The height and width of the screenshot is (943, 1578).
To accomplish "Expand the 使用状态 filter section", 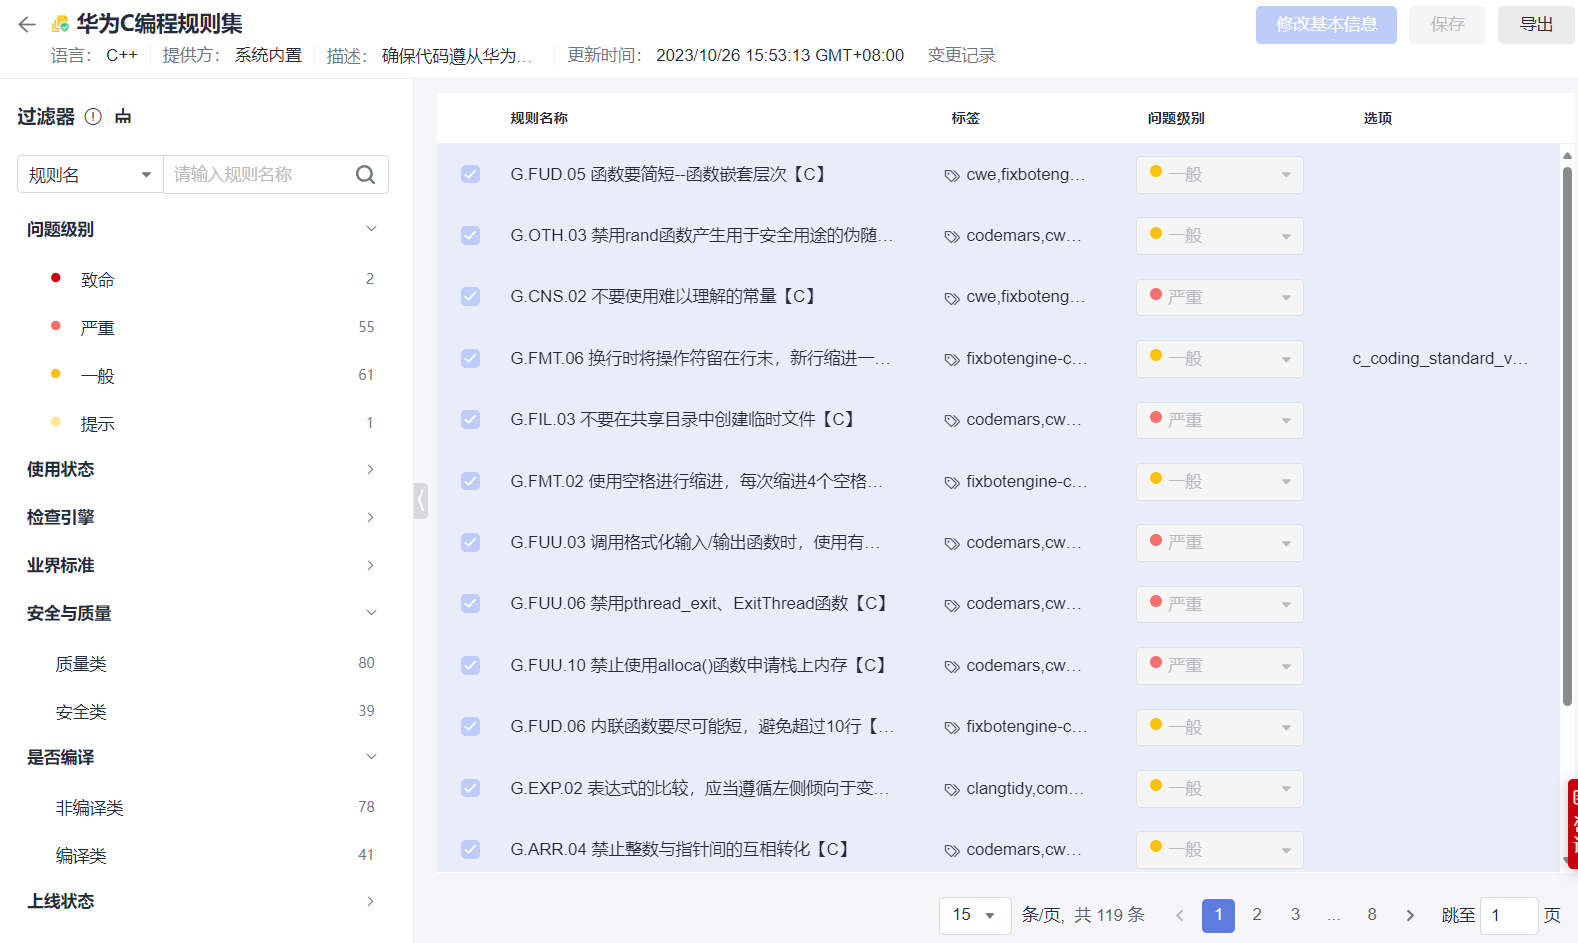I will coord(371,469).
